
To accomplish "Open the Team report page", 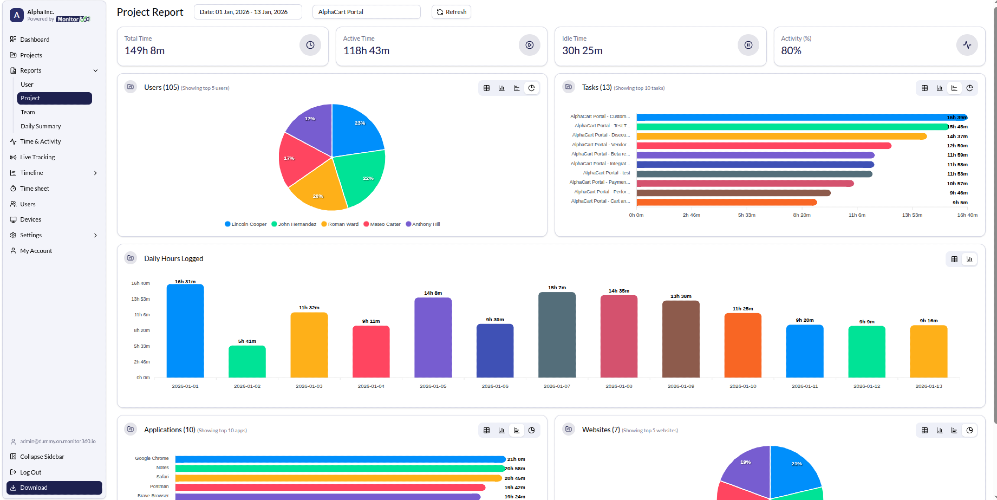I will [28, 112].
